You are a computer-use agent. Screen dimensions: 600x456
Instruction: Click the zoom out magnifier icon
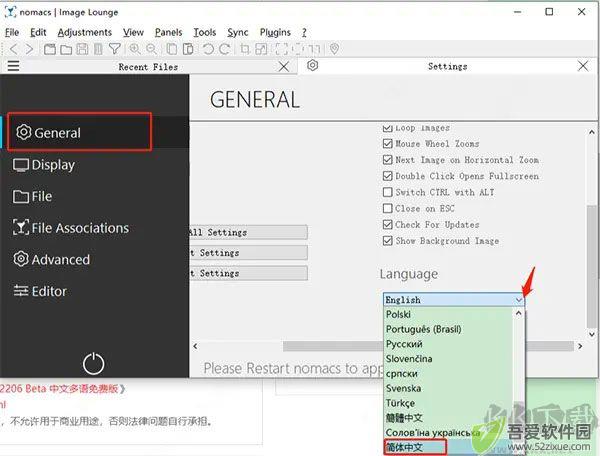pos(152,49)
